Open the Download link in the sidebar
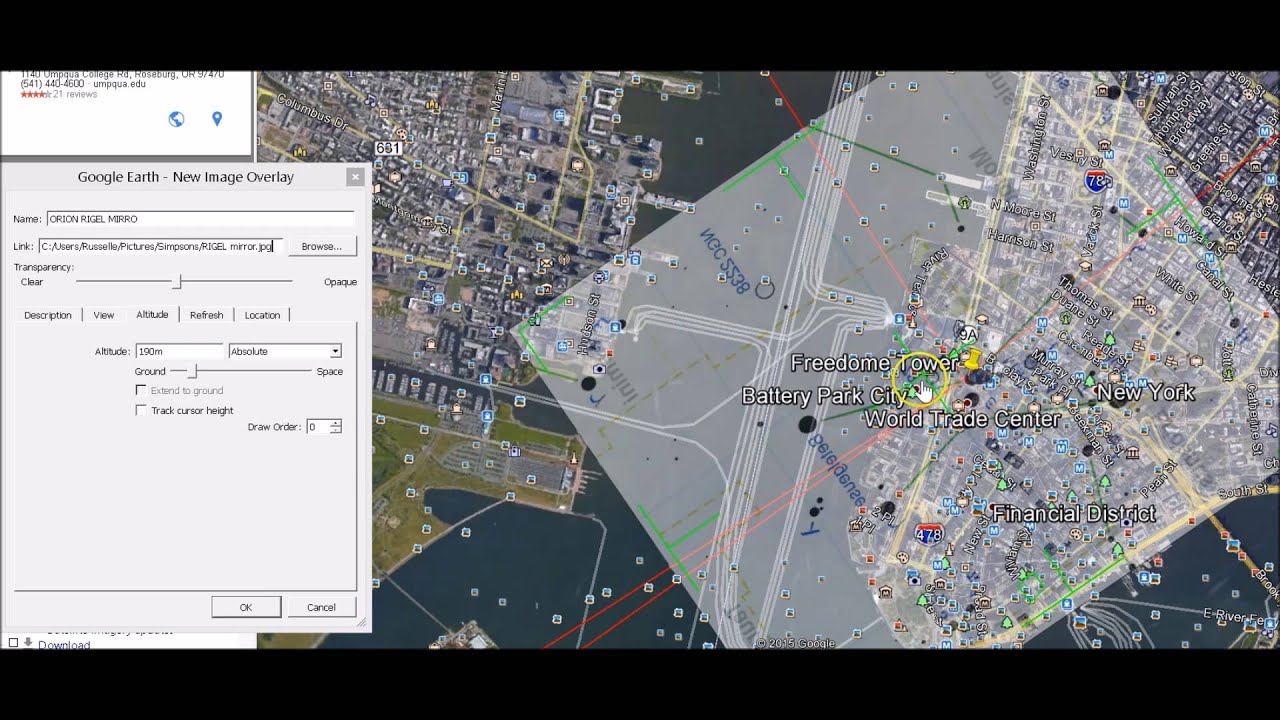Screen dimensions: 1280x720 (64, 644)
